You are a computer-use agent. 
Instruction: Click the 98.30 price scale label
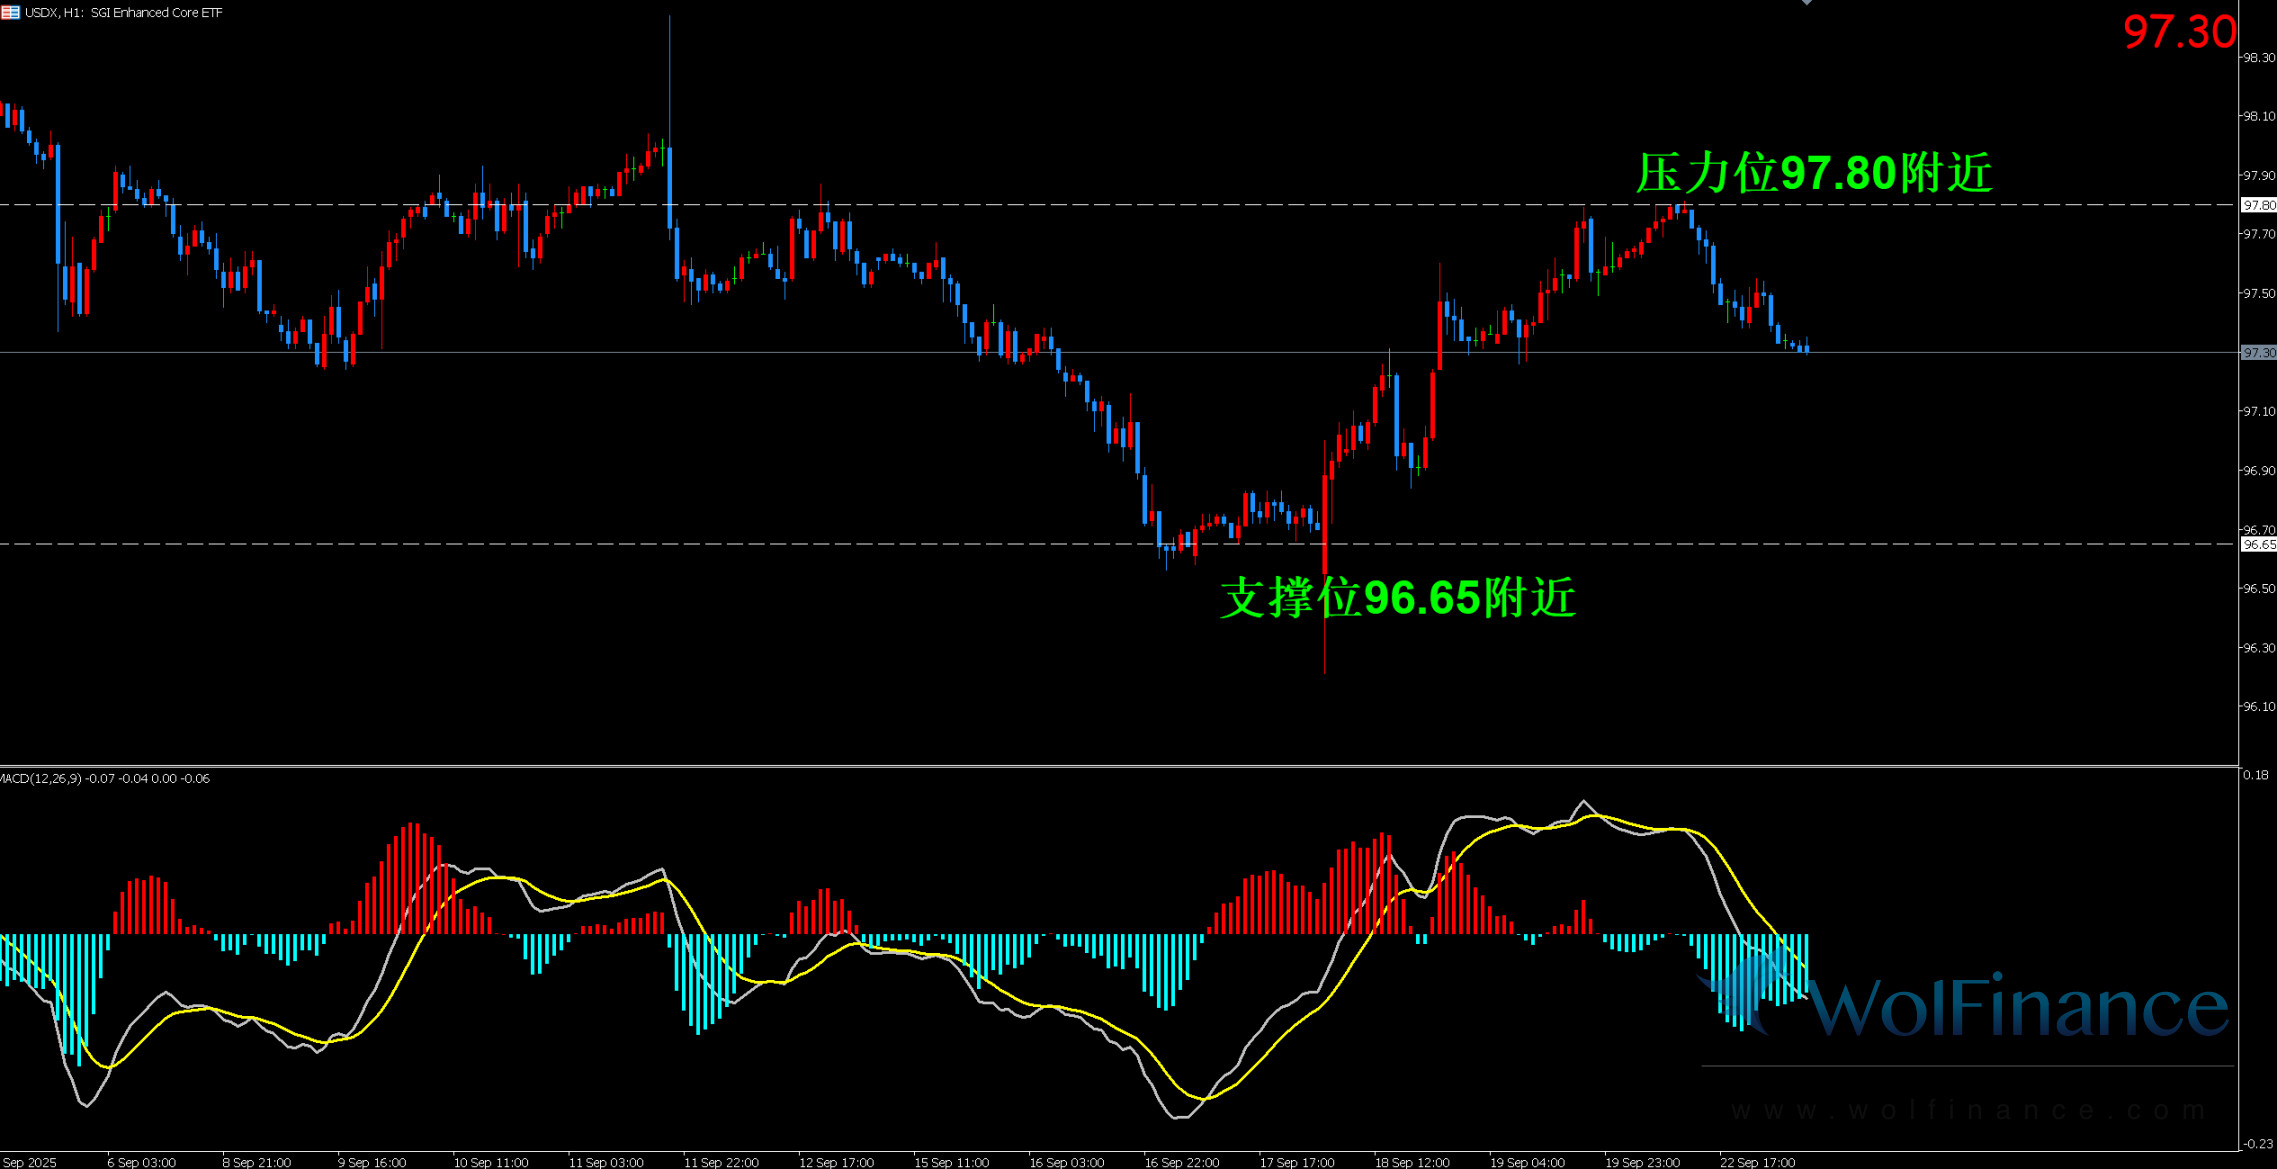[x=2258, y=58]
